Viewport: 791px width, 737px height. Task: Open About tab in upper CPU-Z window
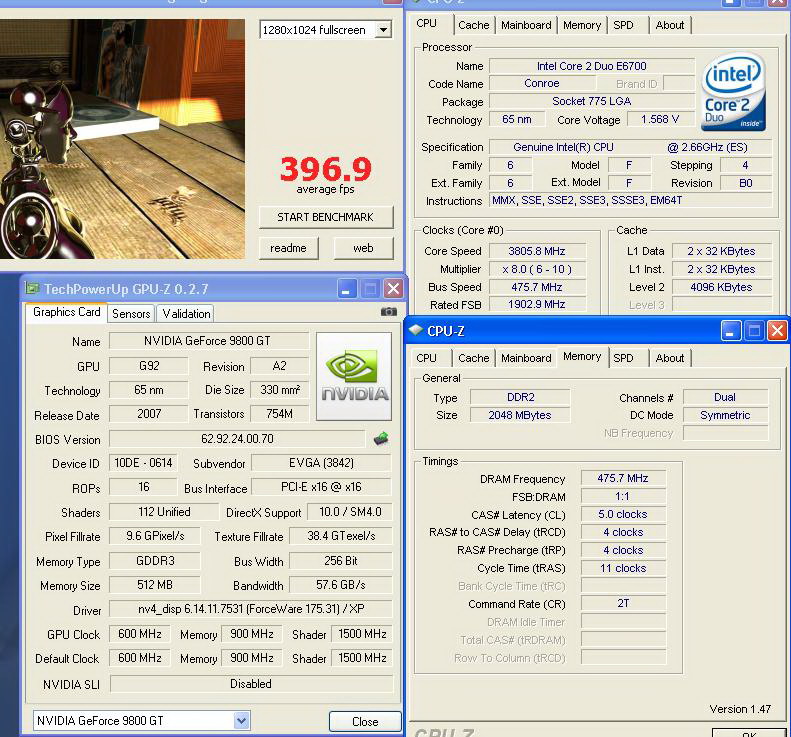point(670,25)
